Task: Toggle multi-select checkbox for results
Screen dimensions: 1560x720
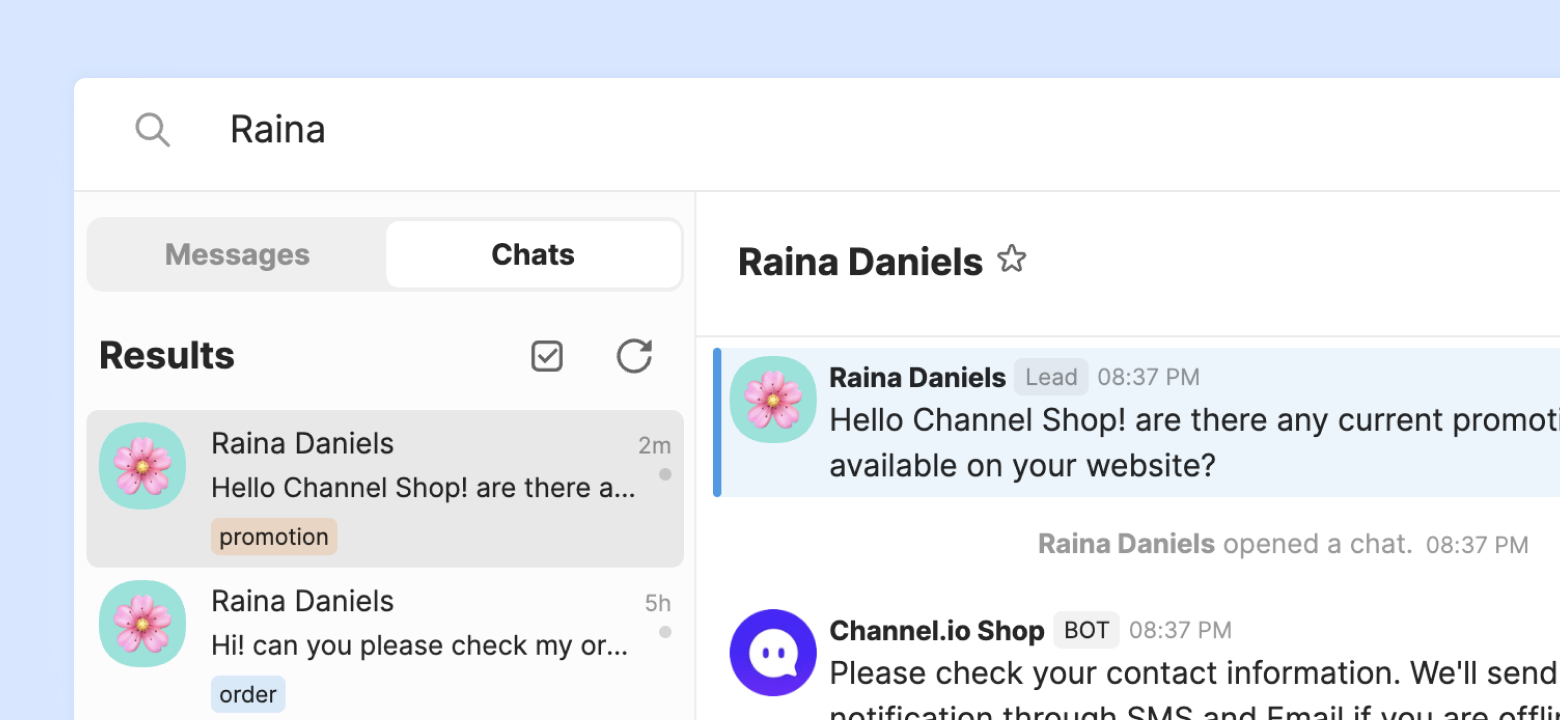Action: click(547, 356)
